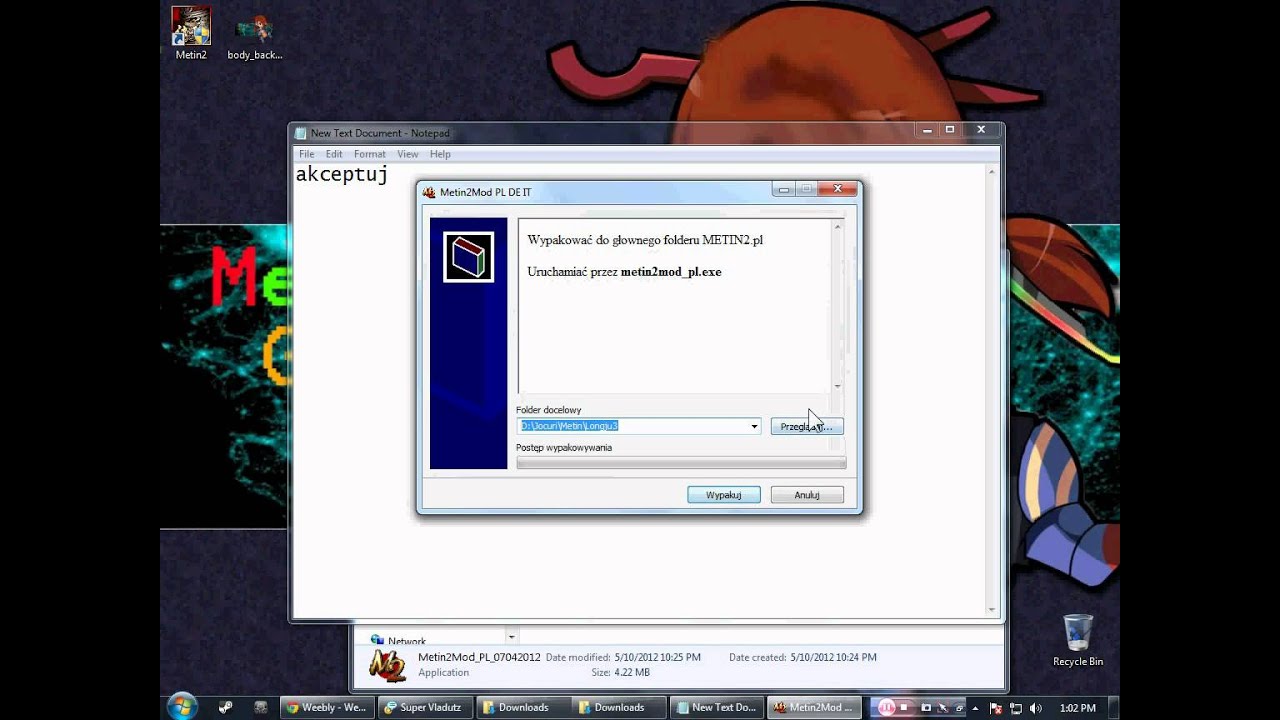Viewport: 1280px width, 720px height.
Task: Expand the Folder docelowy path dropdown
Action: coord(754,426)
